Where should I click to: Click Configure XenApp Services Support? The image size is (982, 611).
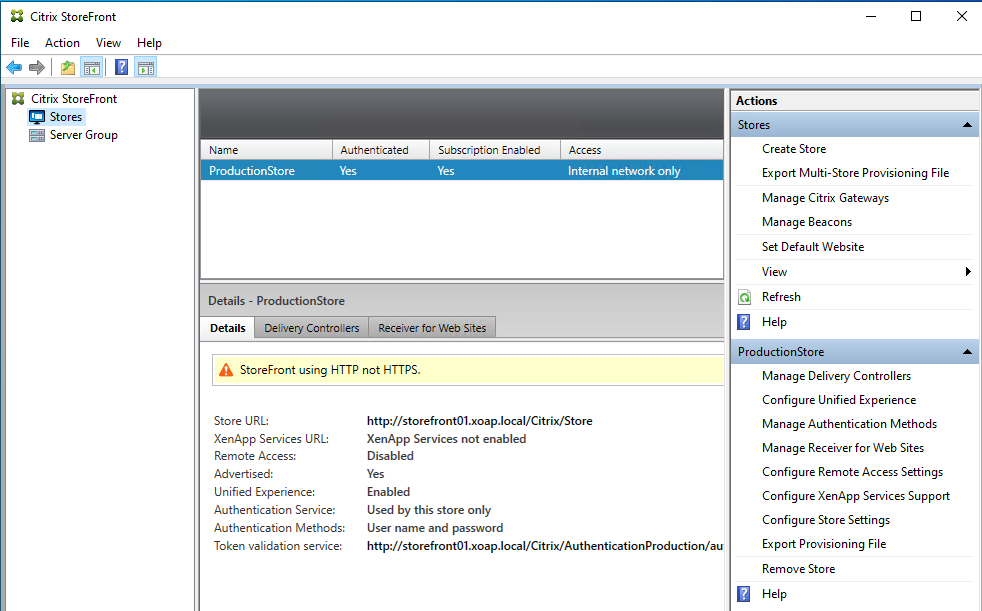click(x=855, y=496)
